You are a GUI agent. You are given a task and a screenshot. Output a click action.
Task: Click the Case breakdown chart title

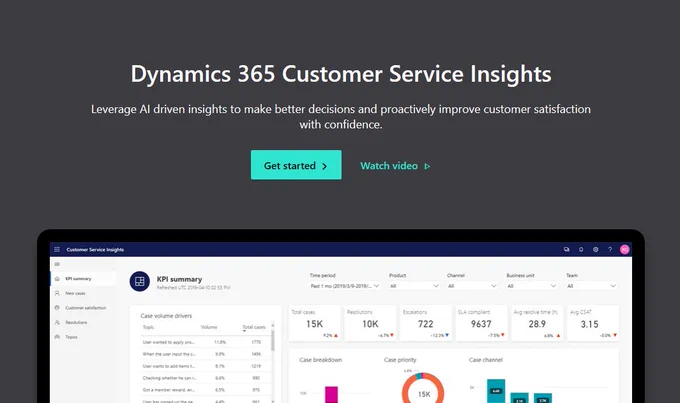coord(320,360)
